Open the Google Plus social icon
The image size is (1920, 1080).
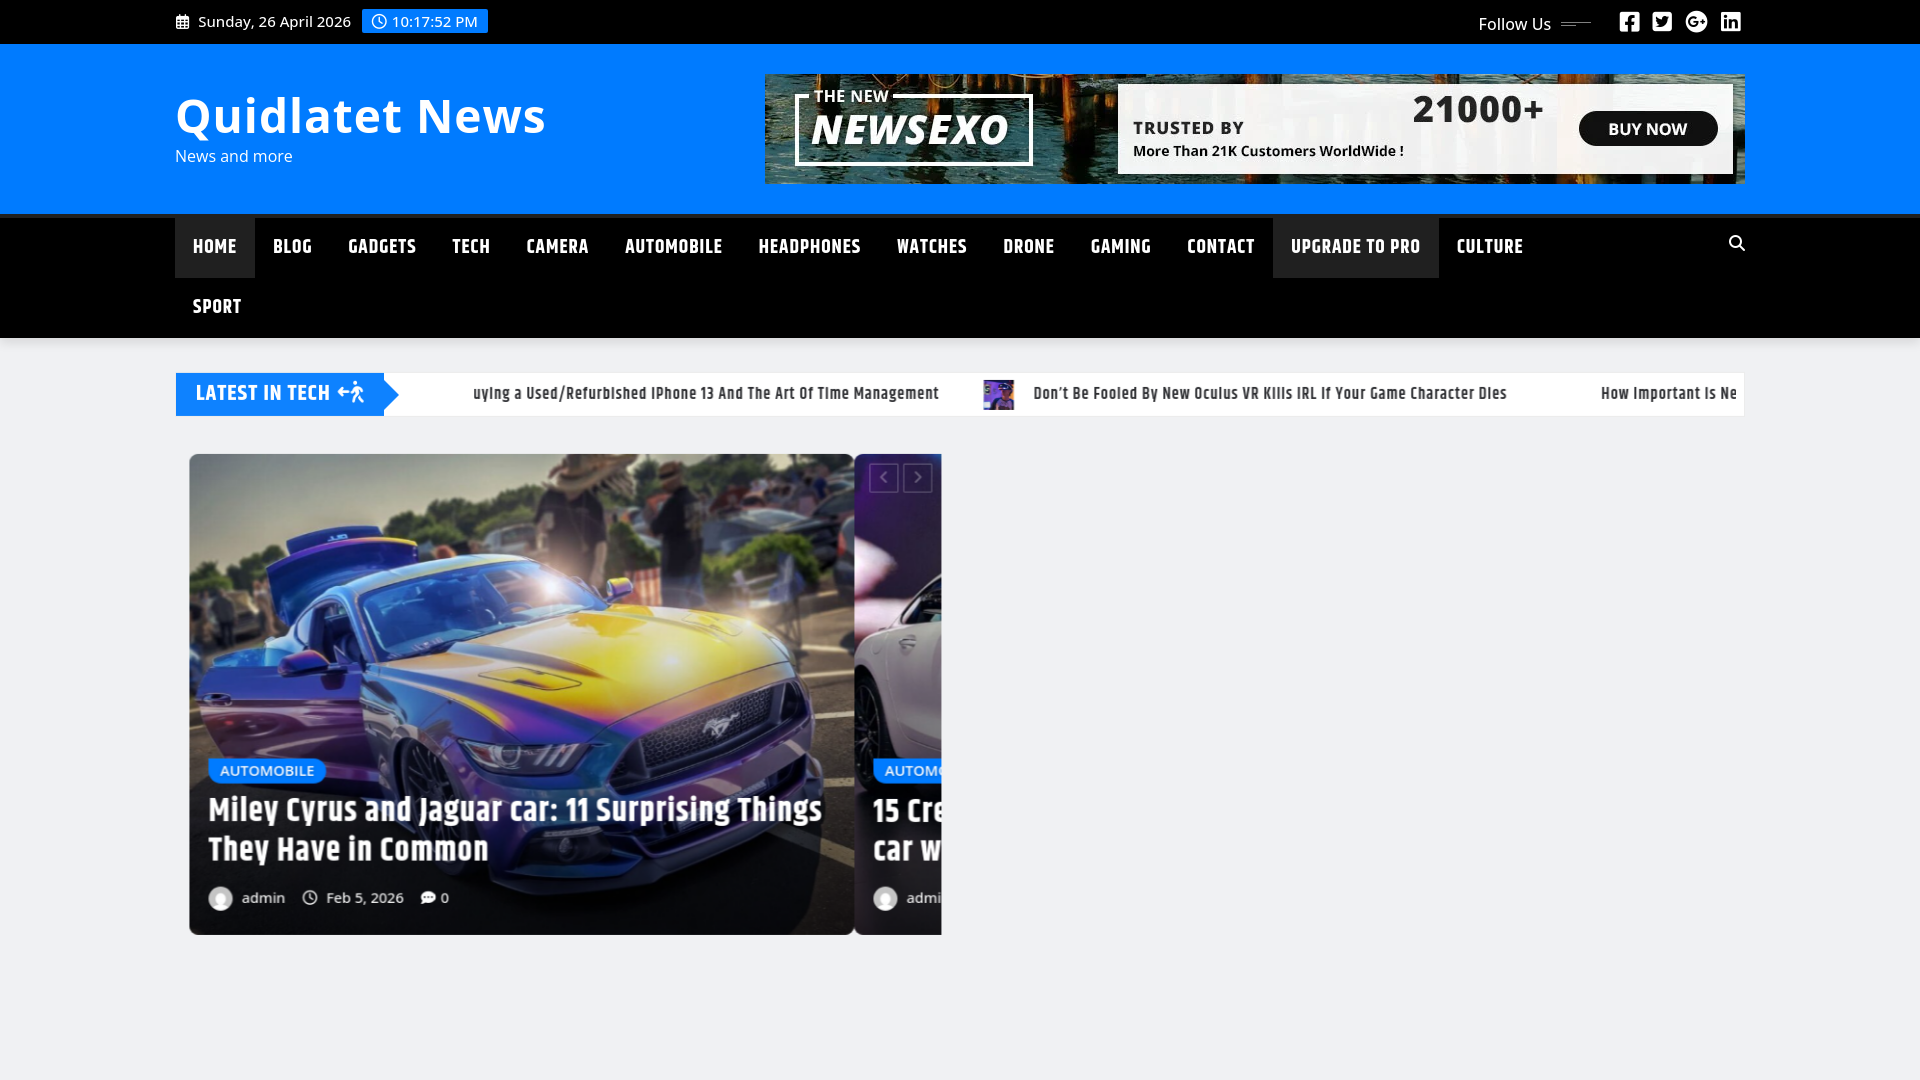[1696, 22]
